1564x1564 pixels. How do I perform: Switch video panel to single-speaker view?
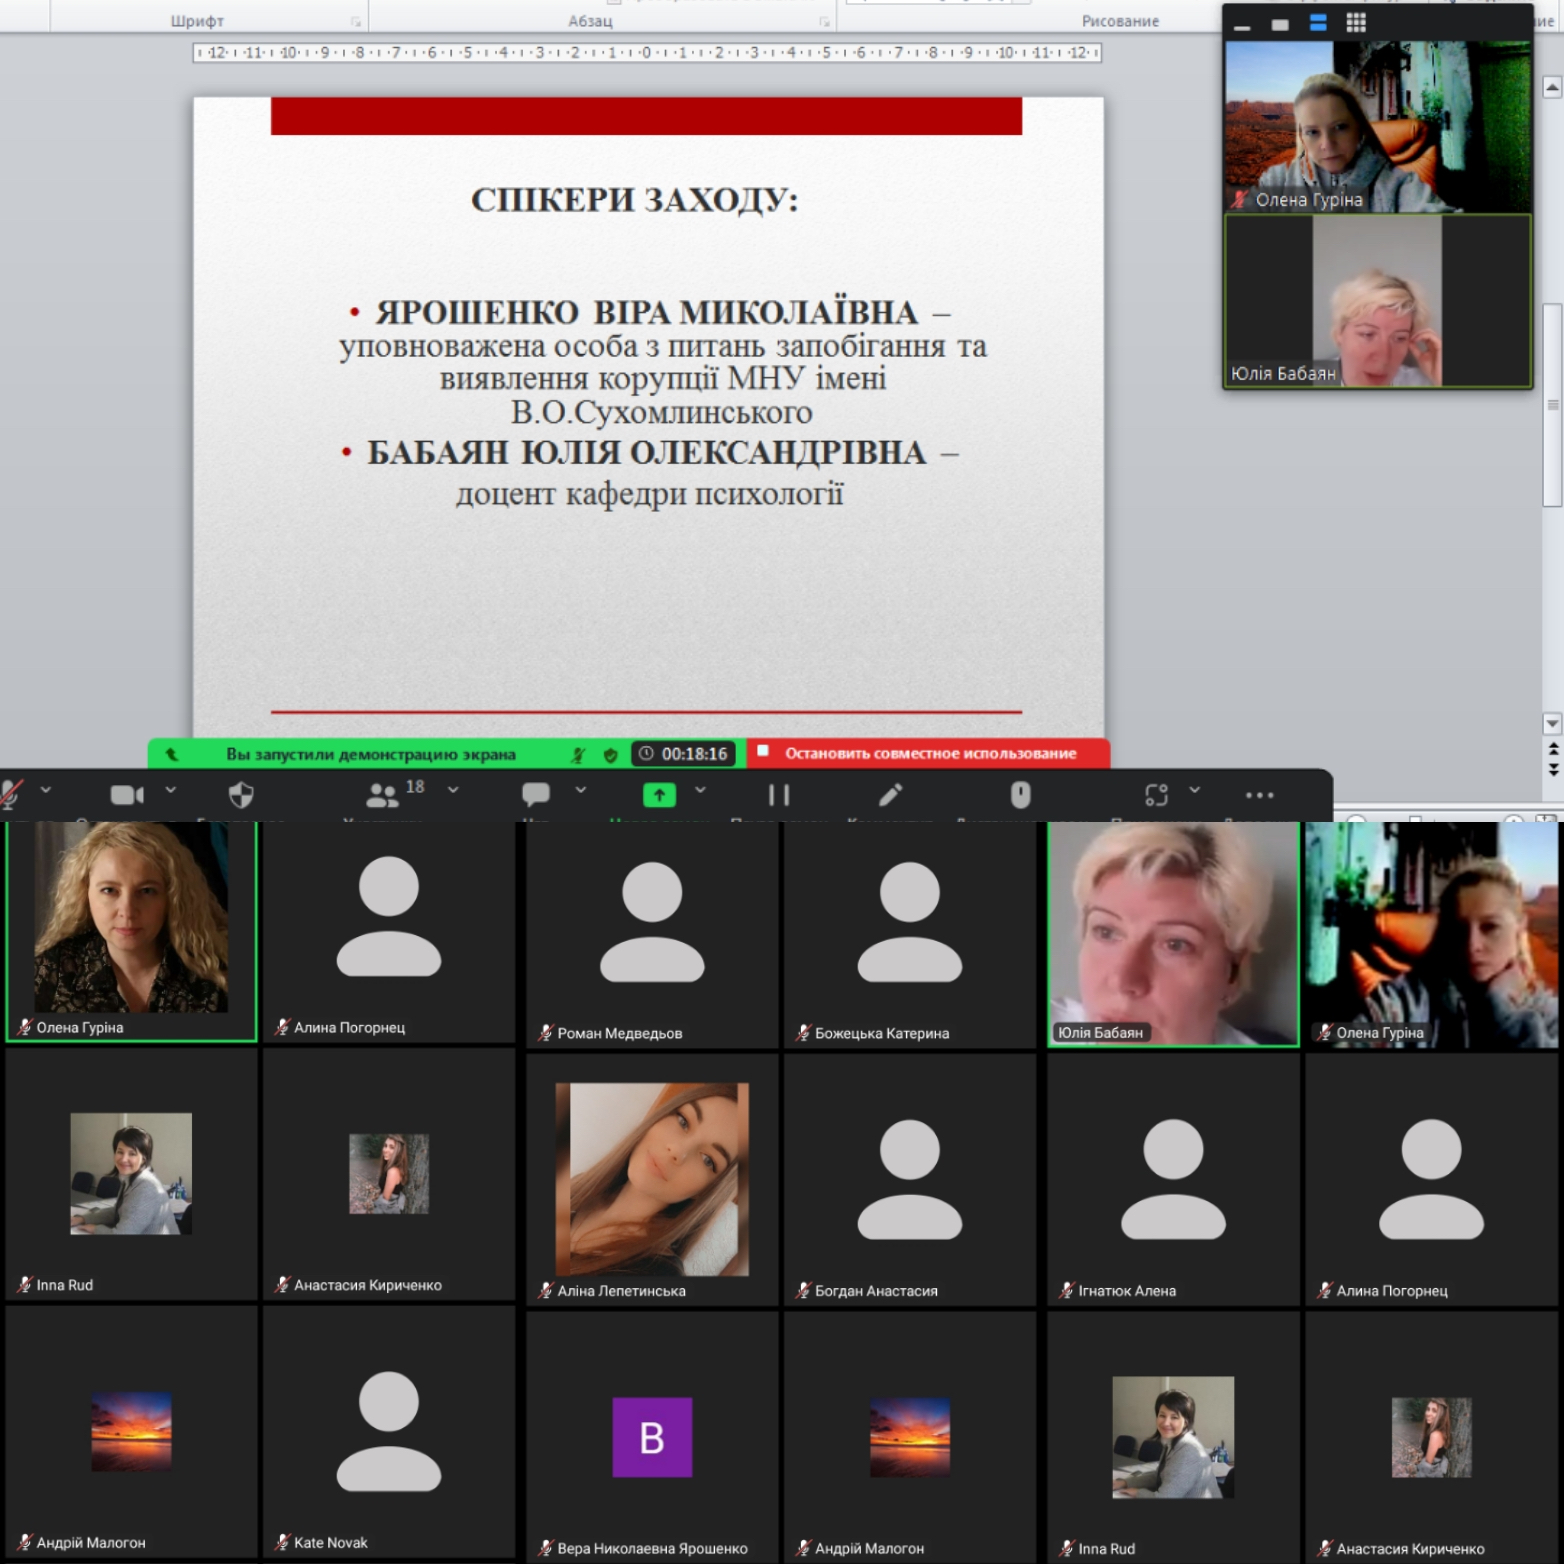coord(1280,24)
